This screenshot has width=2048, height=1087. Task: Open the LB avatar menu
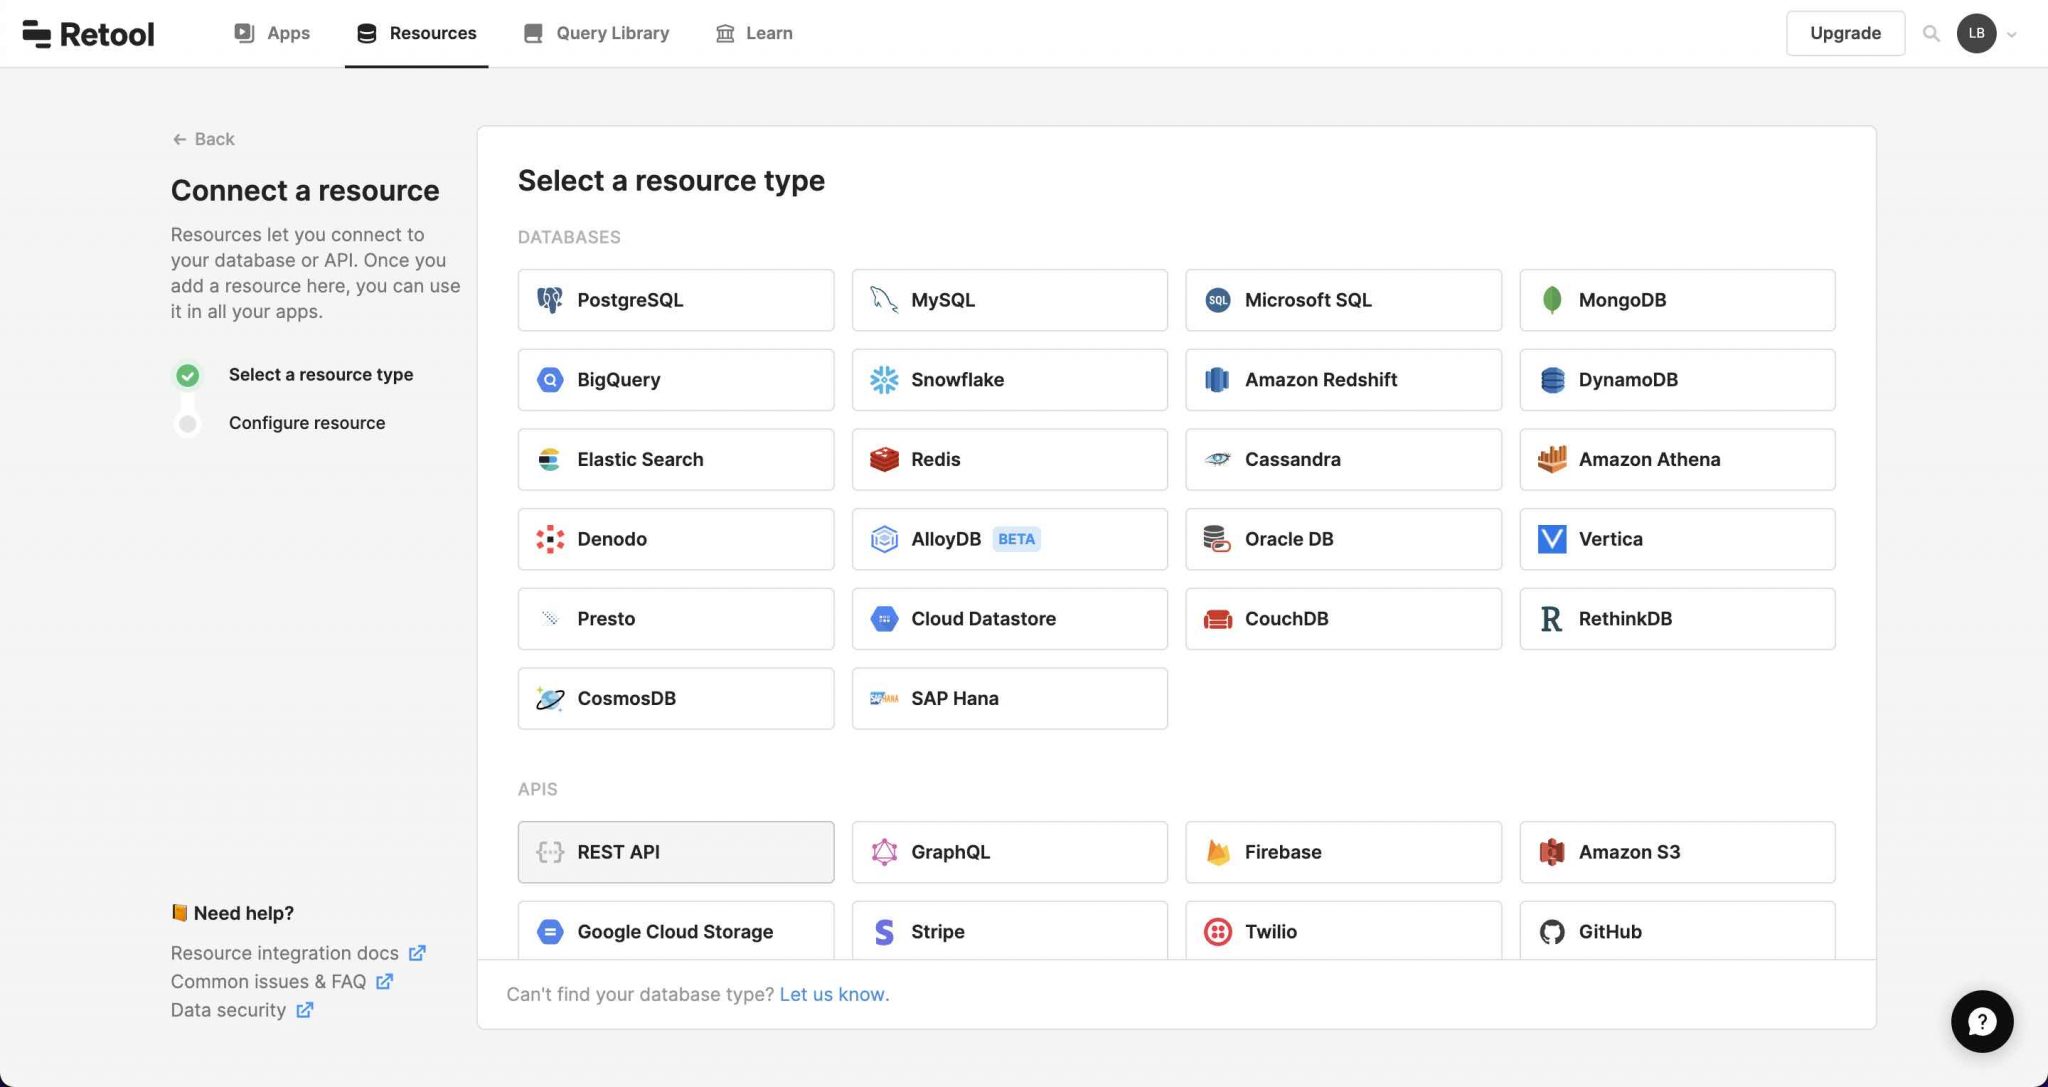click(1977, 32)
